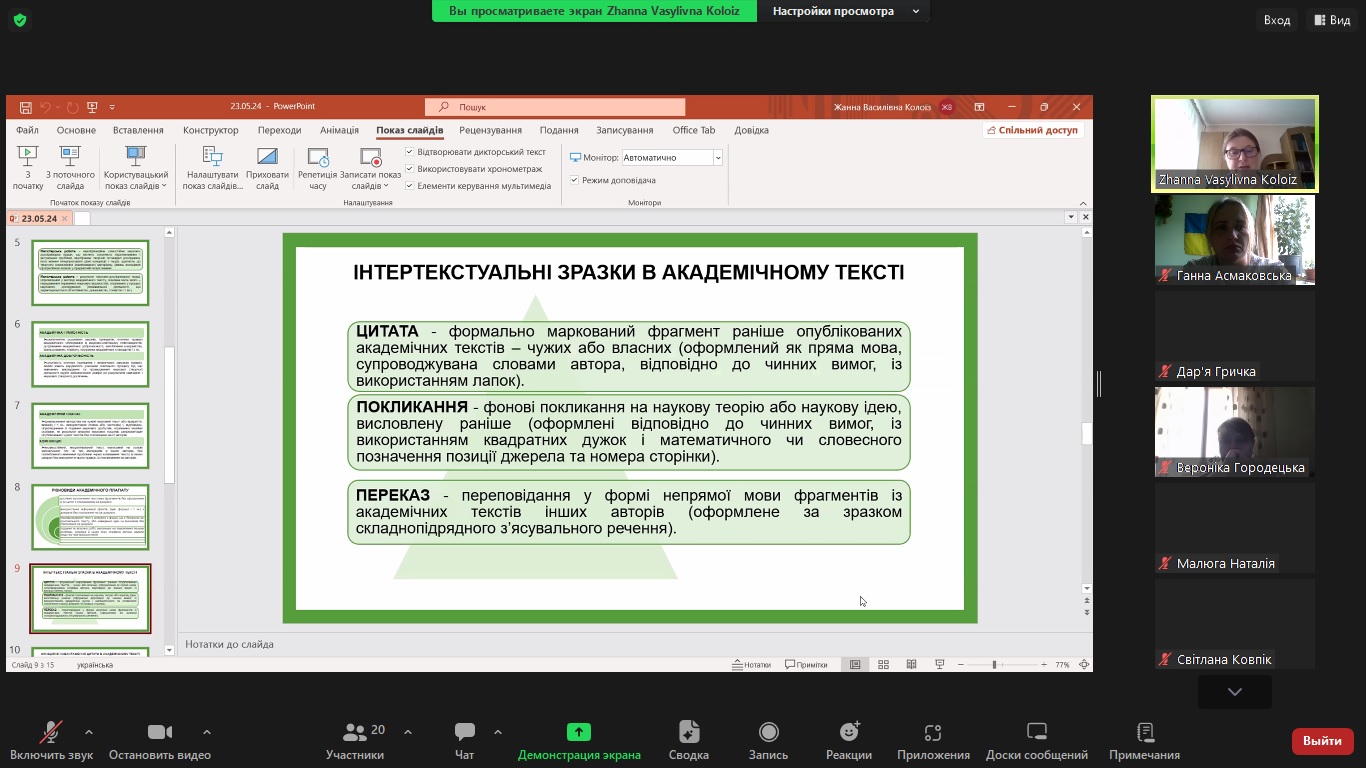The height and width of the screenshot is (768, 1366).
Task: Switch to Reading view icon
Action: [911, 664]
